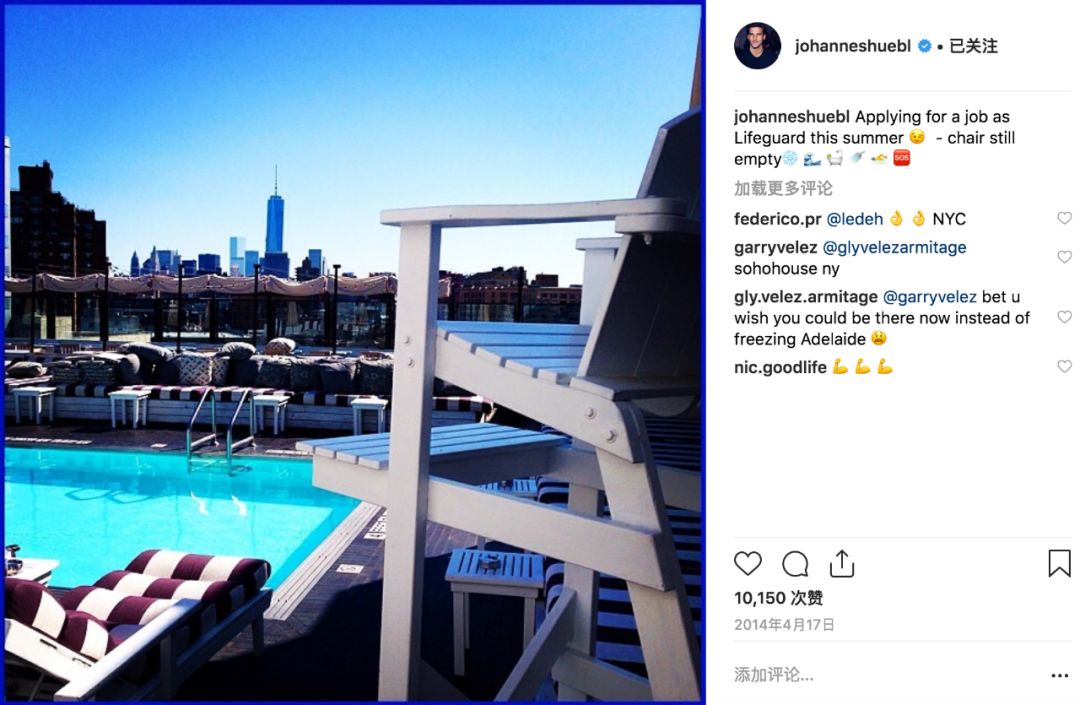Viewport: 1080px width, 705px height.
Task: Open the post date 2014年4月17日
Action: click(784, 624)
